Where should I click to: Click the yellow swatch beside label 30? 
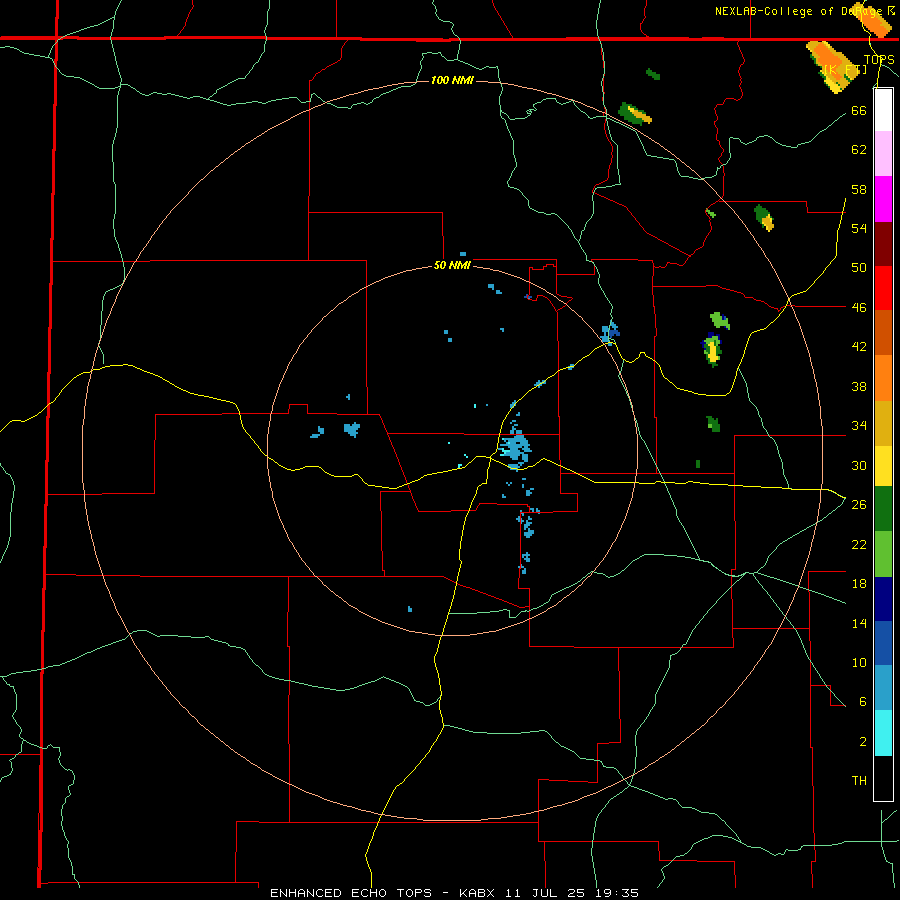883,466
